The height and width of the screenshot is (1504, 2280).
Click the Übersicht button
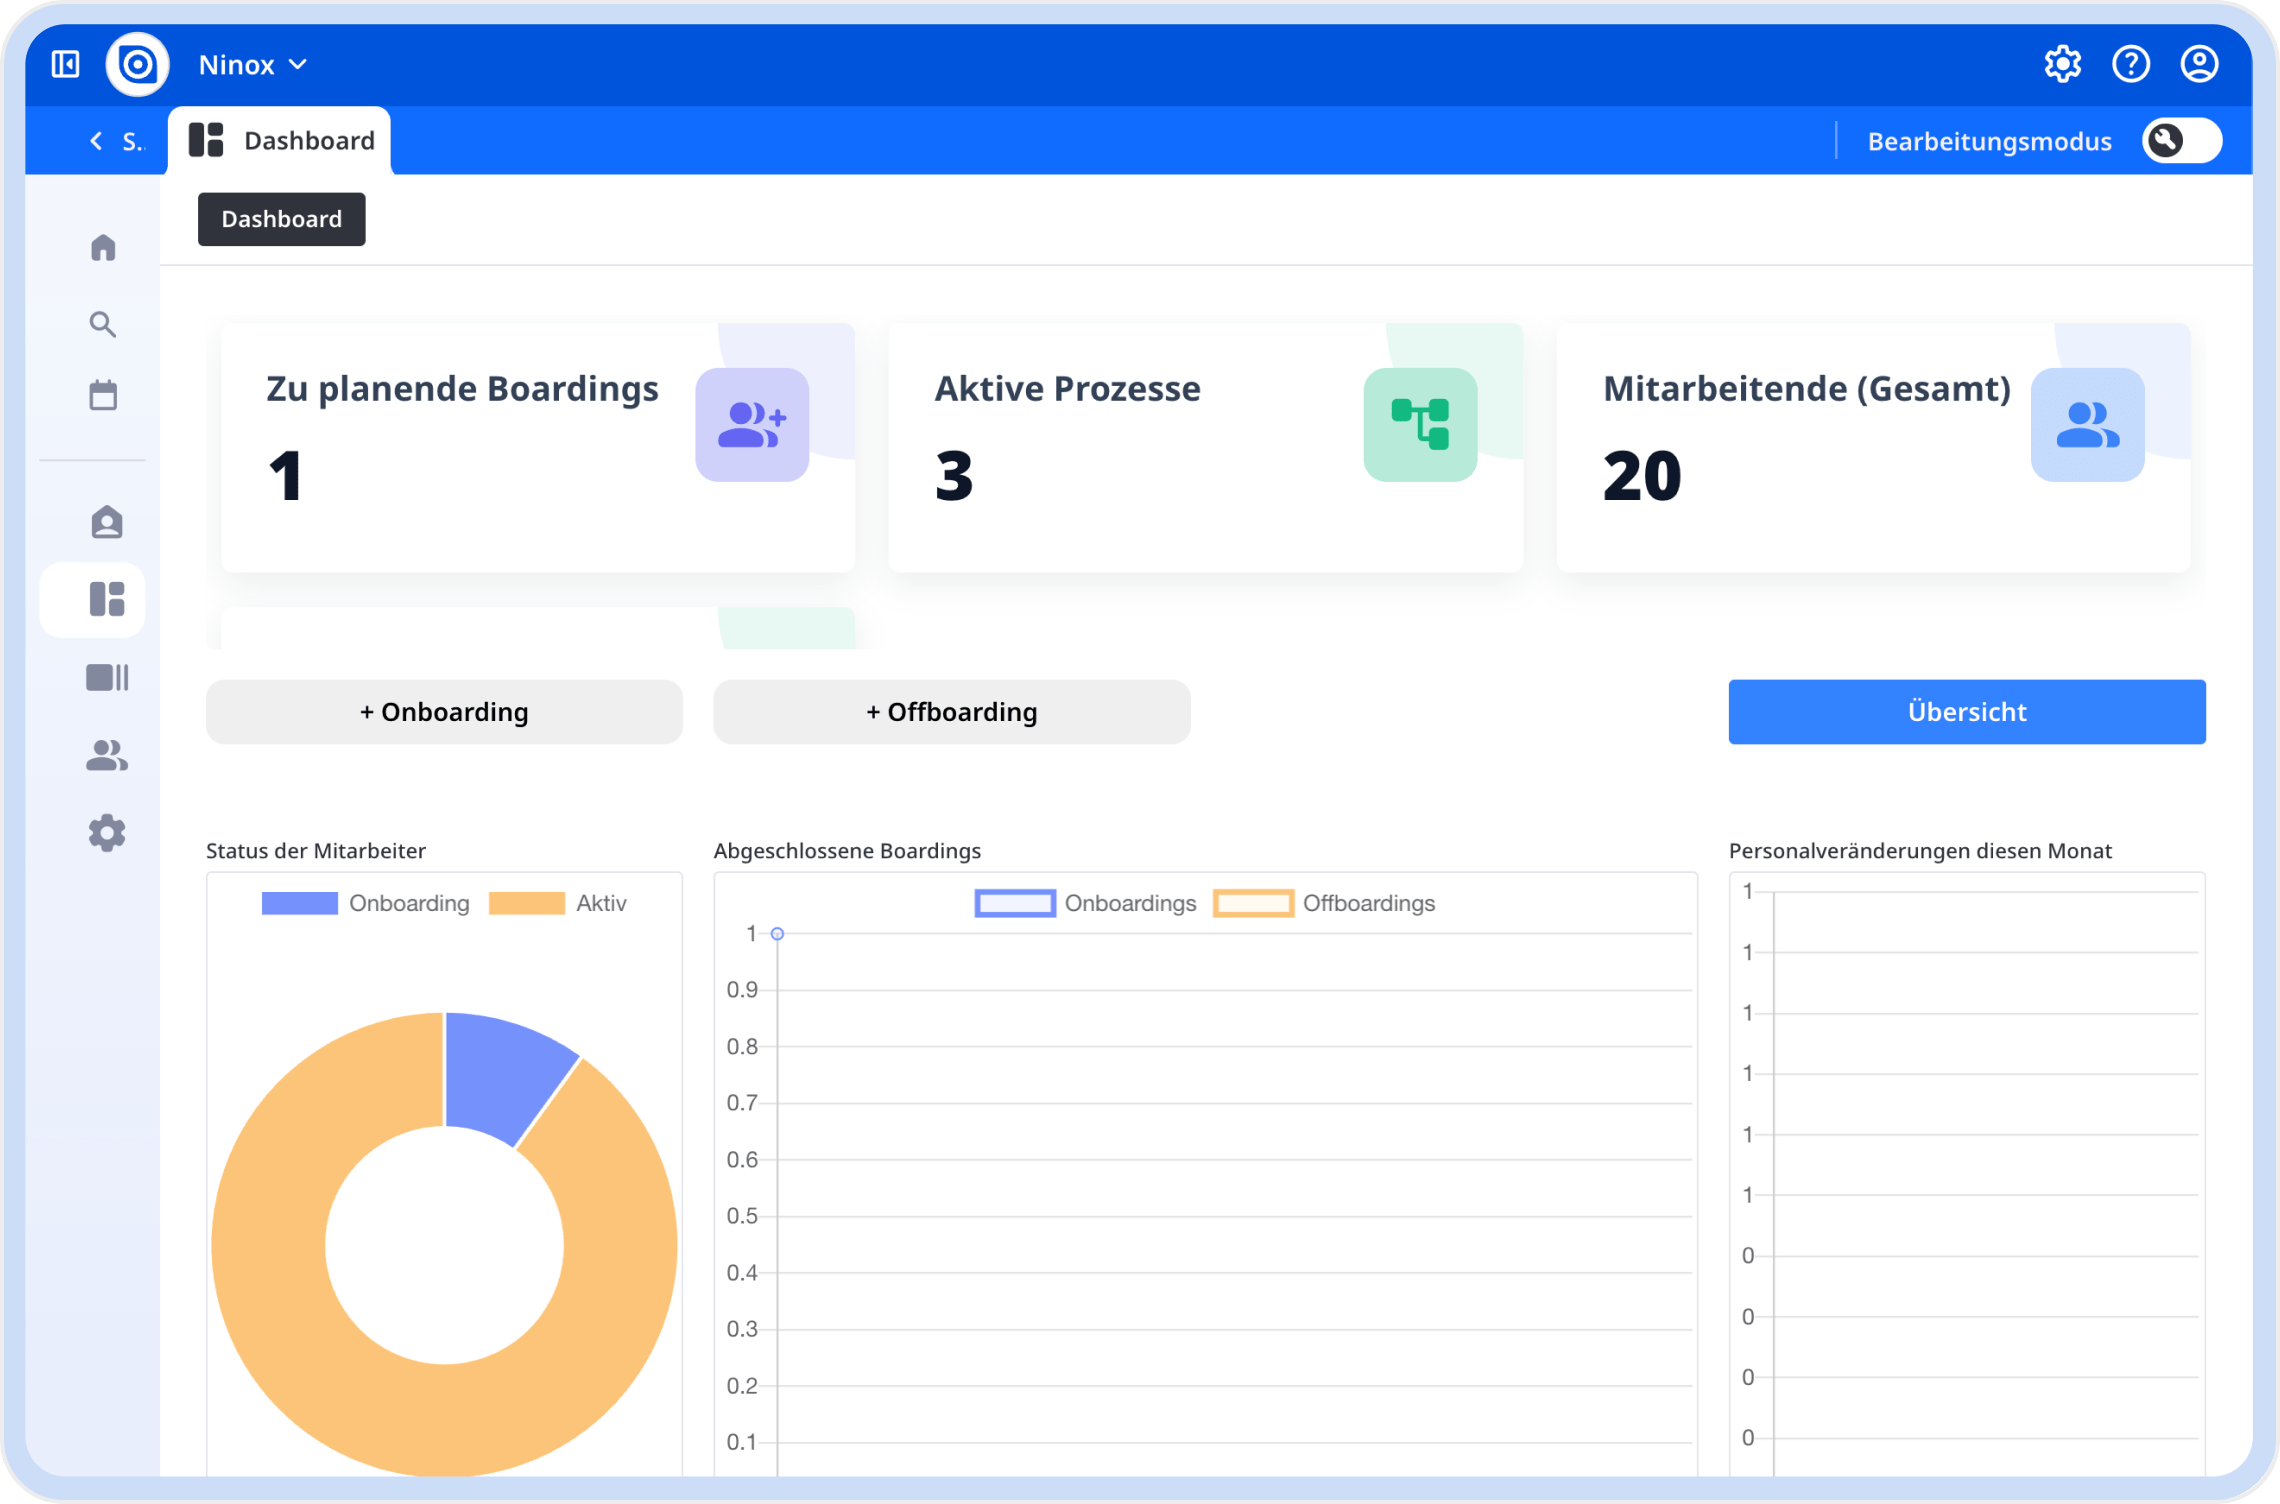point(1966,712)
